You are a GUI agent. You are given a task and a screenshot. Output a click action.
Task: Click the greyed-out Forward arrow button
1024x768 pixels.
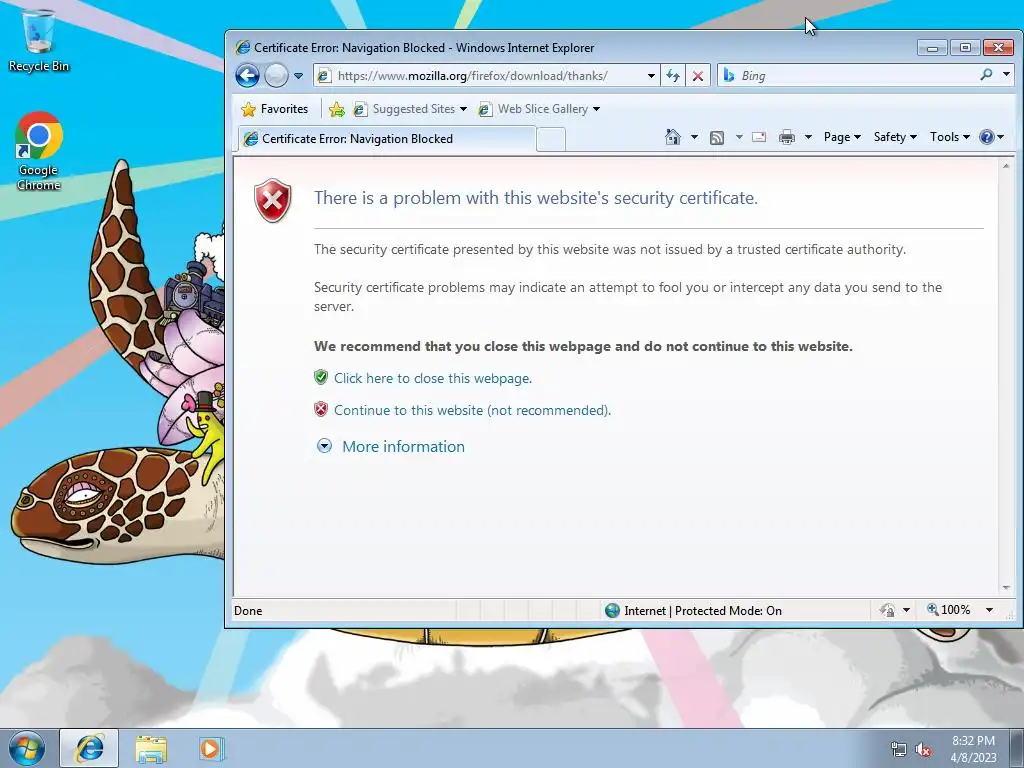click(x=276, y=76)
